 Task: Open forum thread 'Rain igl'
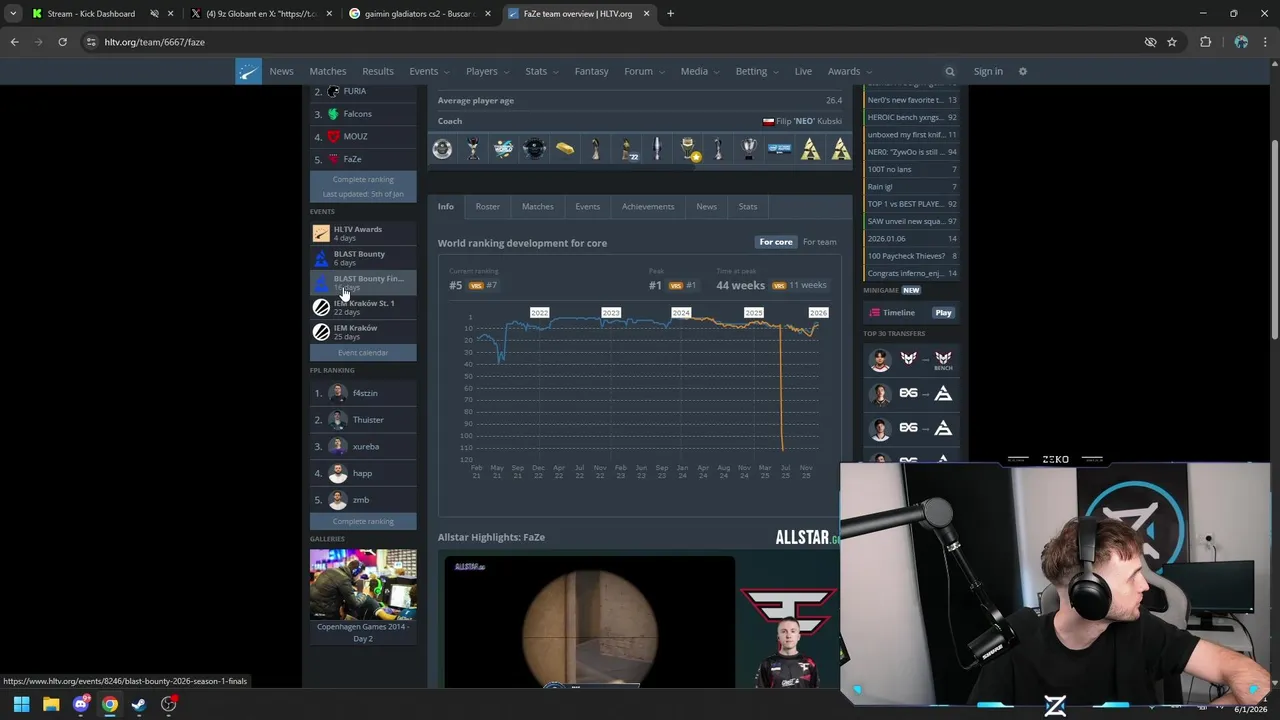coord(911,187)
